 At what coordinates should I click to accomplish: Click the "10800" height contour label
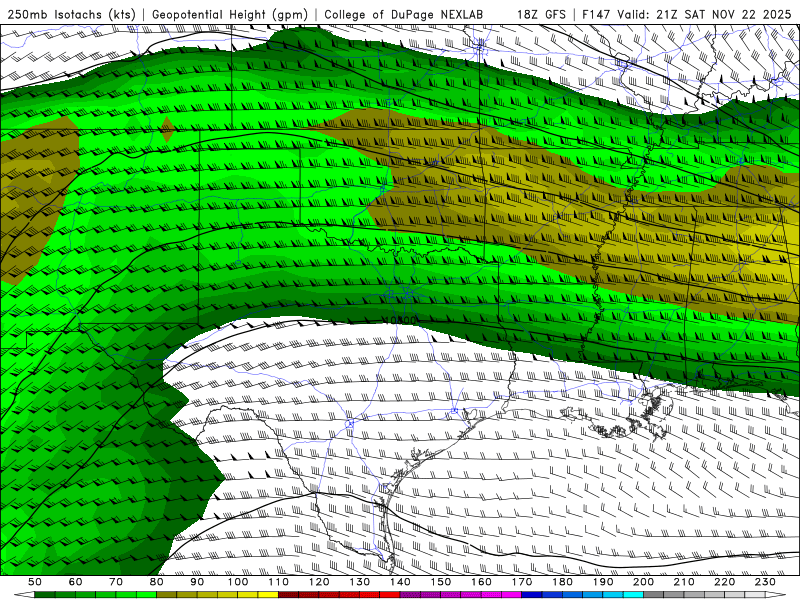point(401,320)
